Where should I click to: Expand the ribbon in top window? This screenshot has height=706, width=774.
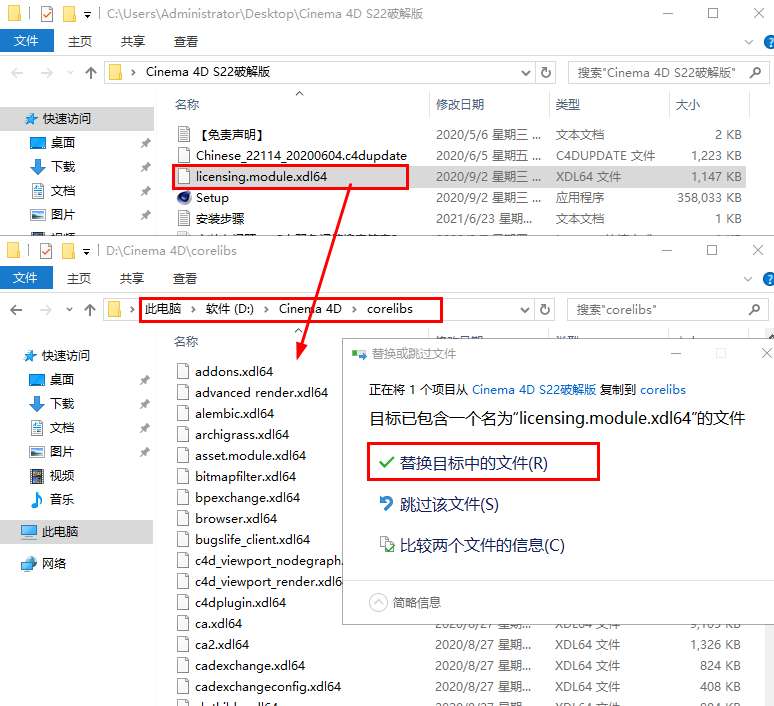click(749, 42)
